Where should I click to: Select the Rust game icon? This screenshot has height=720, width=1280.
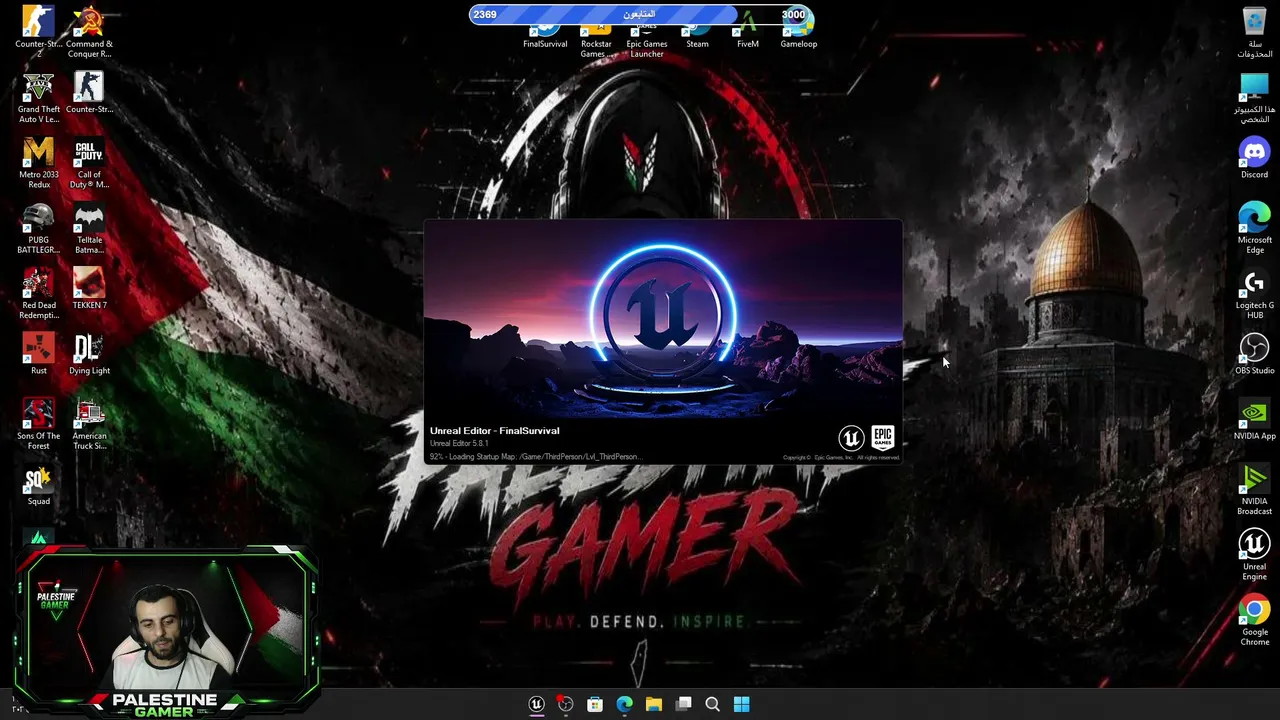(x=39, y=353)
